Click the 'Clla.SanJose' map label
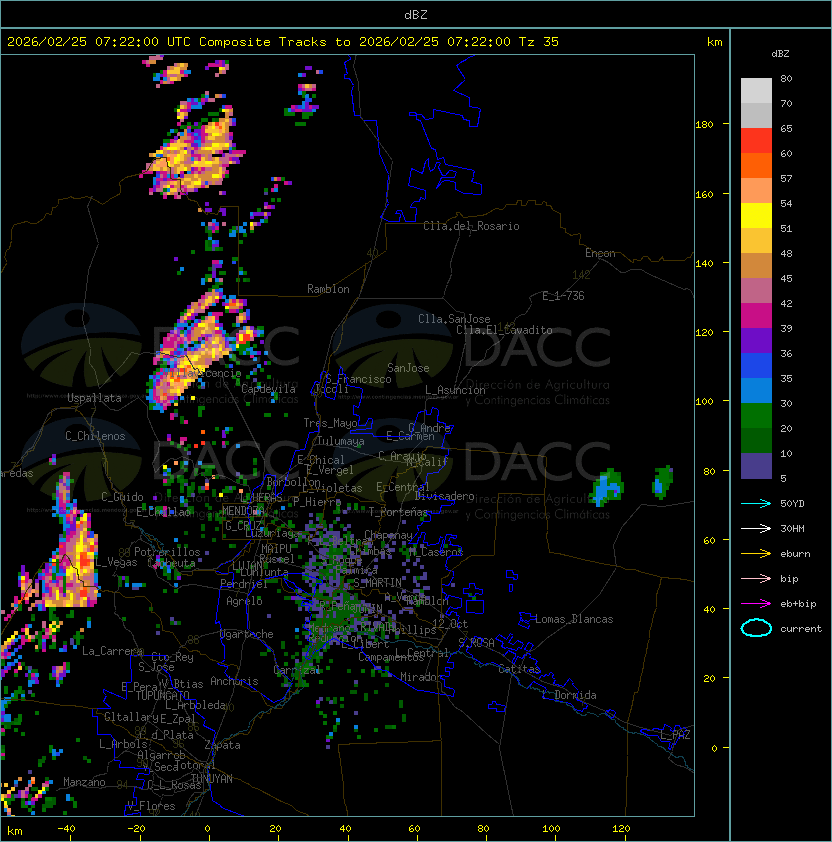The width and height of the screenshot is (832, 842). tap(454, 319)
